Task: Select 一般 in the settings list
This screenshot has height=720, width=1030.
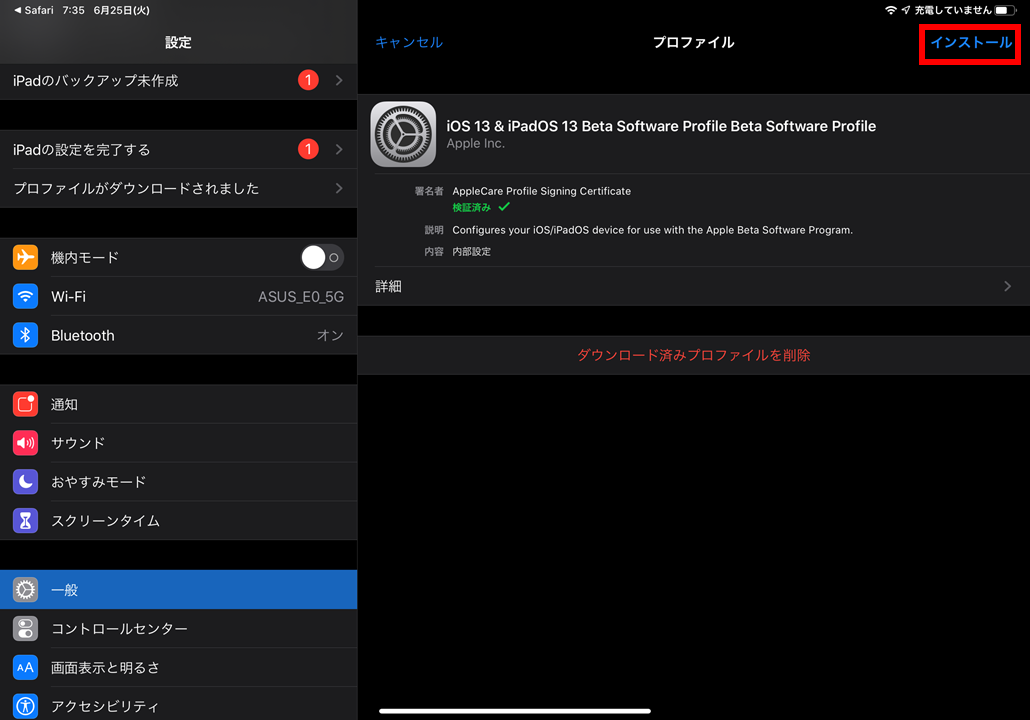Action: [179, 589]
